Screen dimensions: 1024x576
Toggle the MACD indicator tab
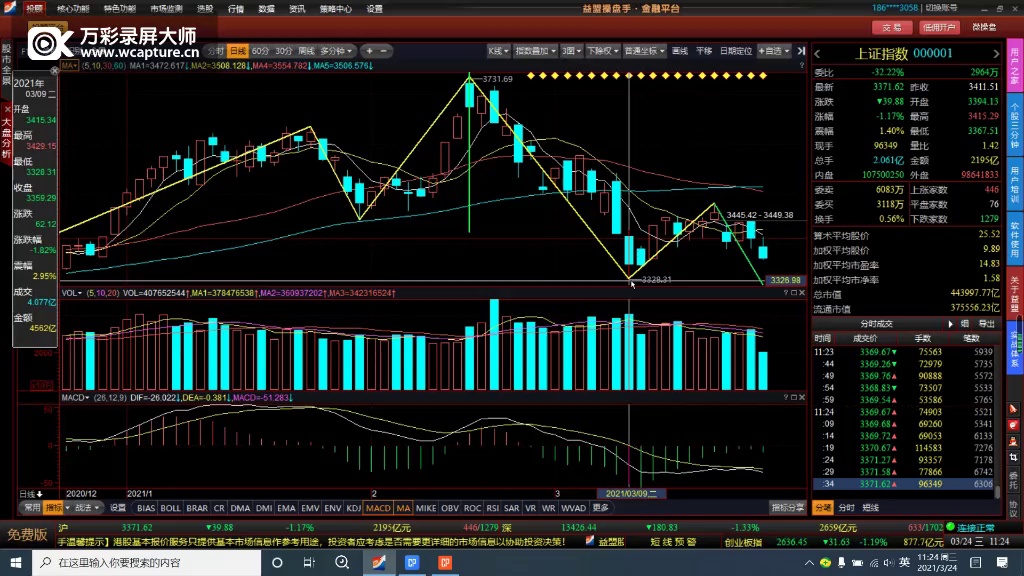(378, 508)
